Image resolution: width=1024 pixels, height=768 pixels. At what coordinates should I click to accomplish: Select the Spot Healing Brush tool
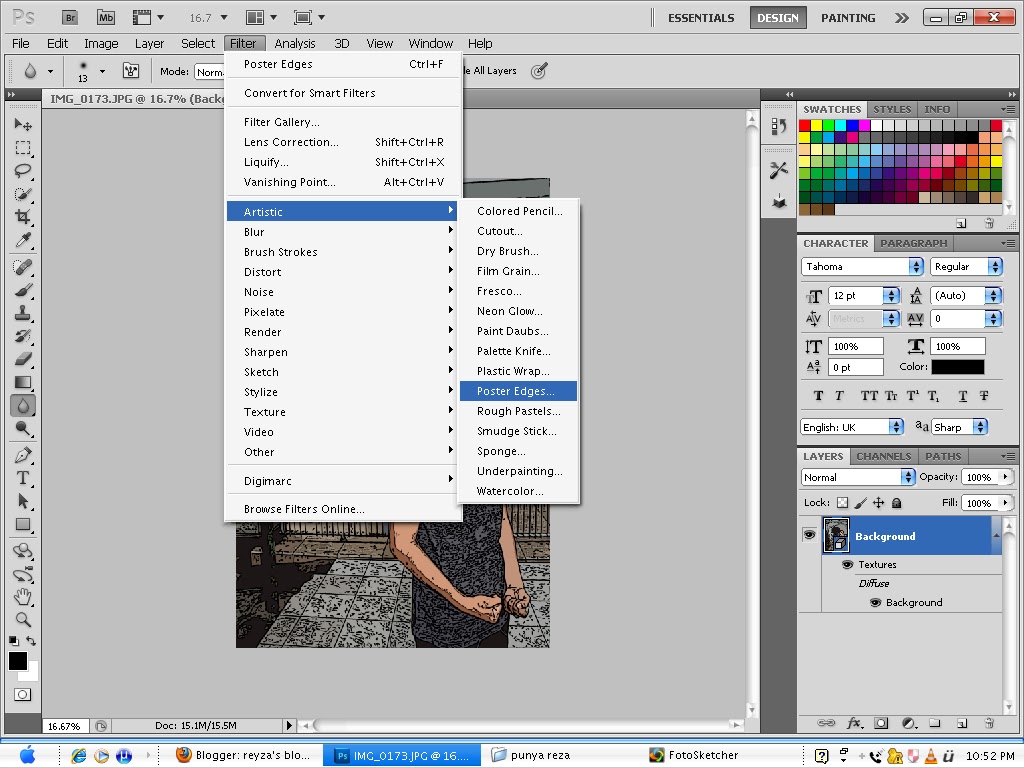tap(23, 266)
